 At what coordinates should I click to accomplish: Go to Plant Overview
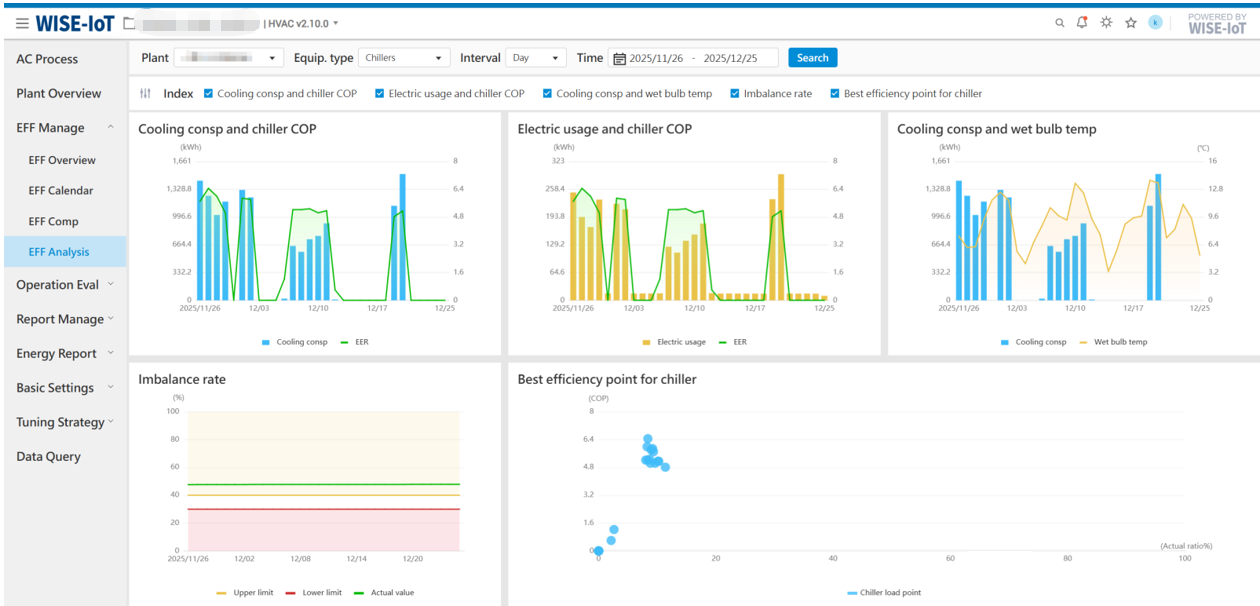click(x=59, y=94)
